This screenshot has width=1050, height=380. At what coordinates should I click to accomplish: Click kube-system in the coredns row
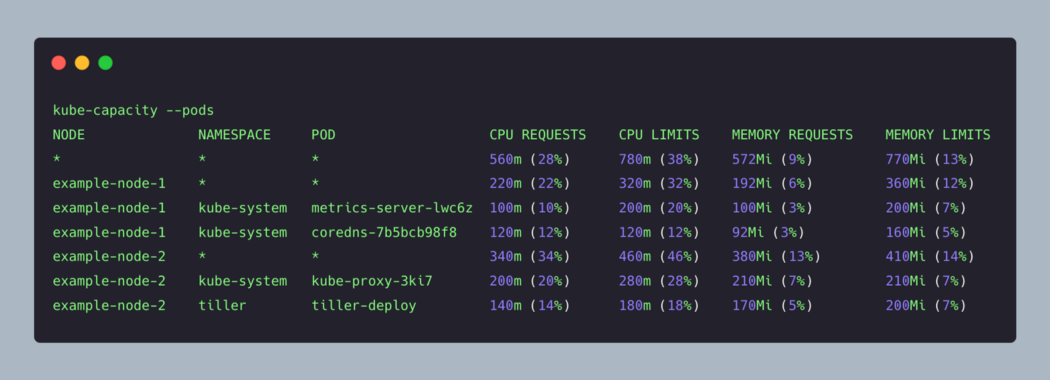coord(242,233)
